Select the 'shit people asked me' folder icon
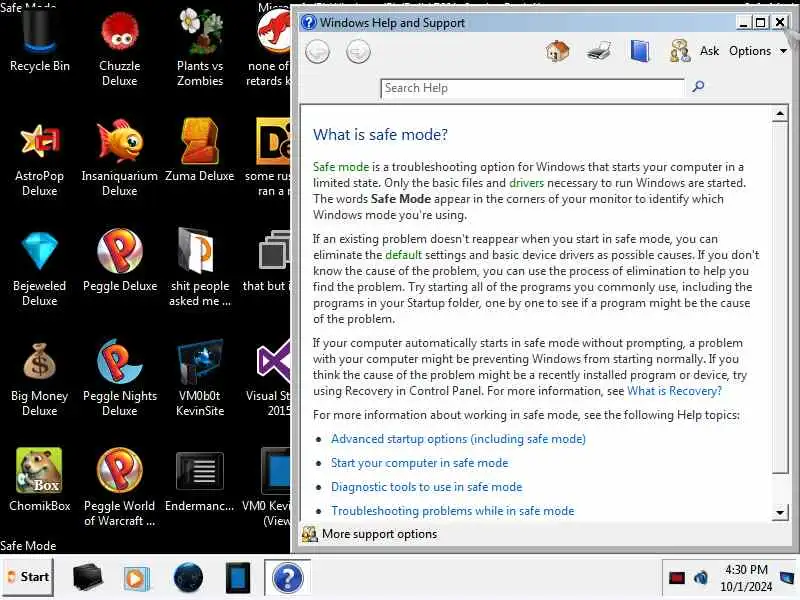Screen dimensions: 800x600 200,267
